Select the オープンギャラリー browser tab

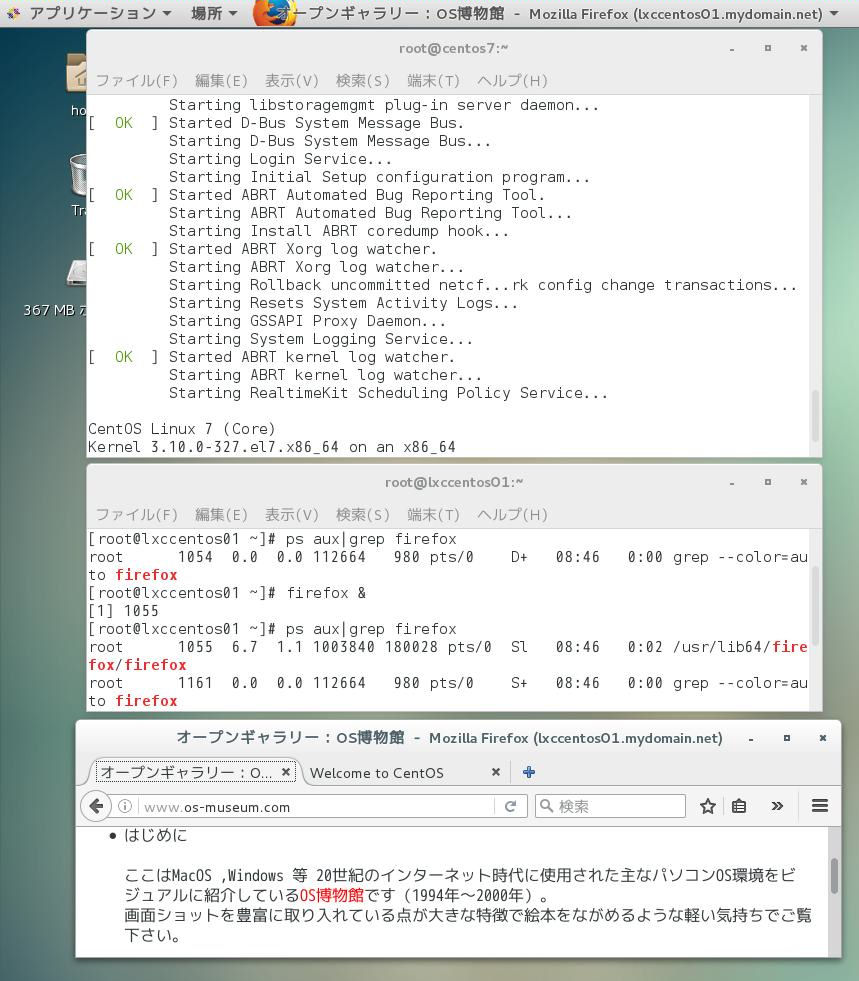194,773
